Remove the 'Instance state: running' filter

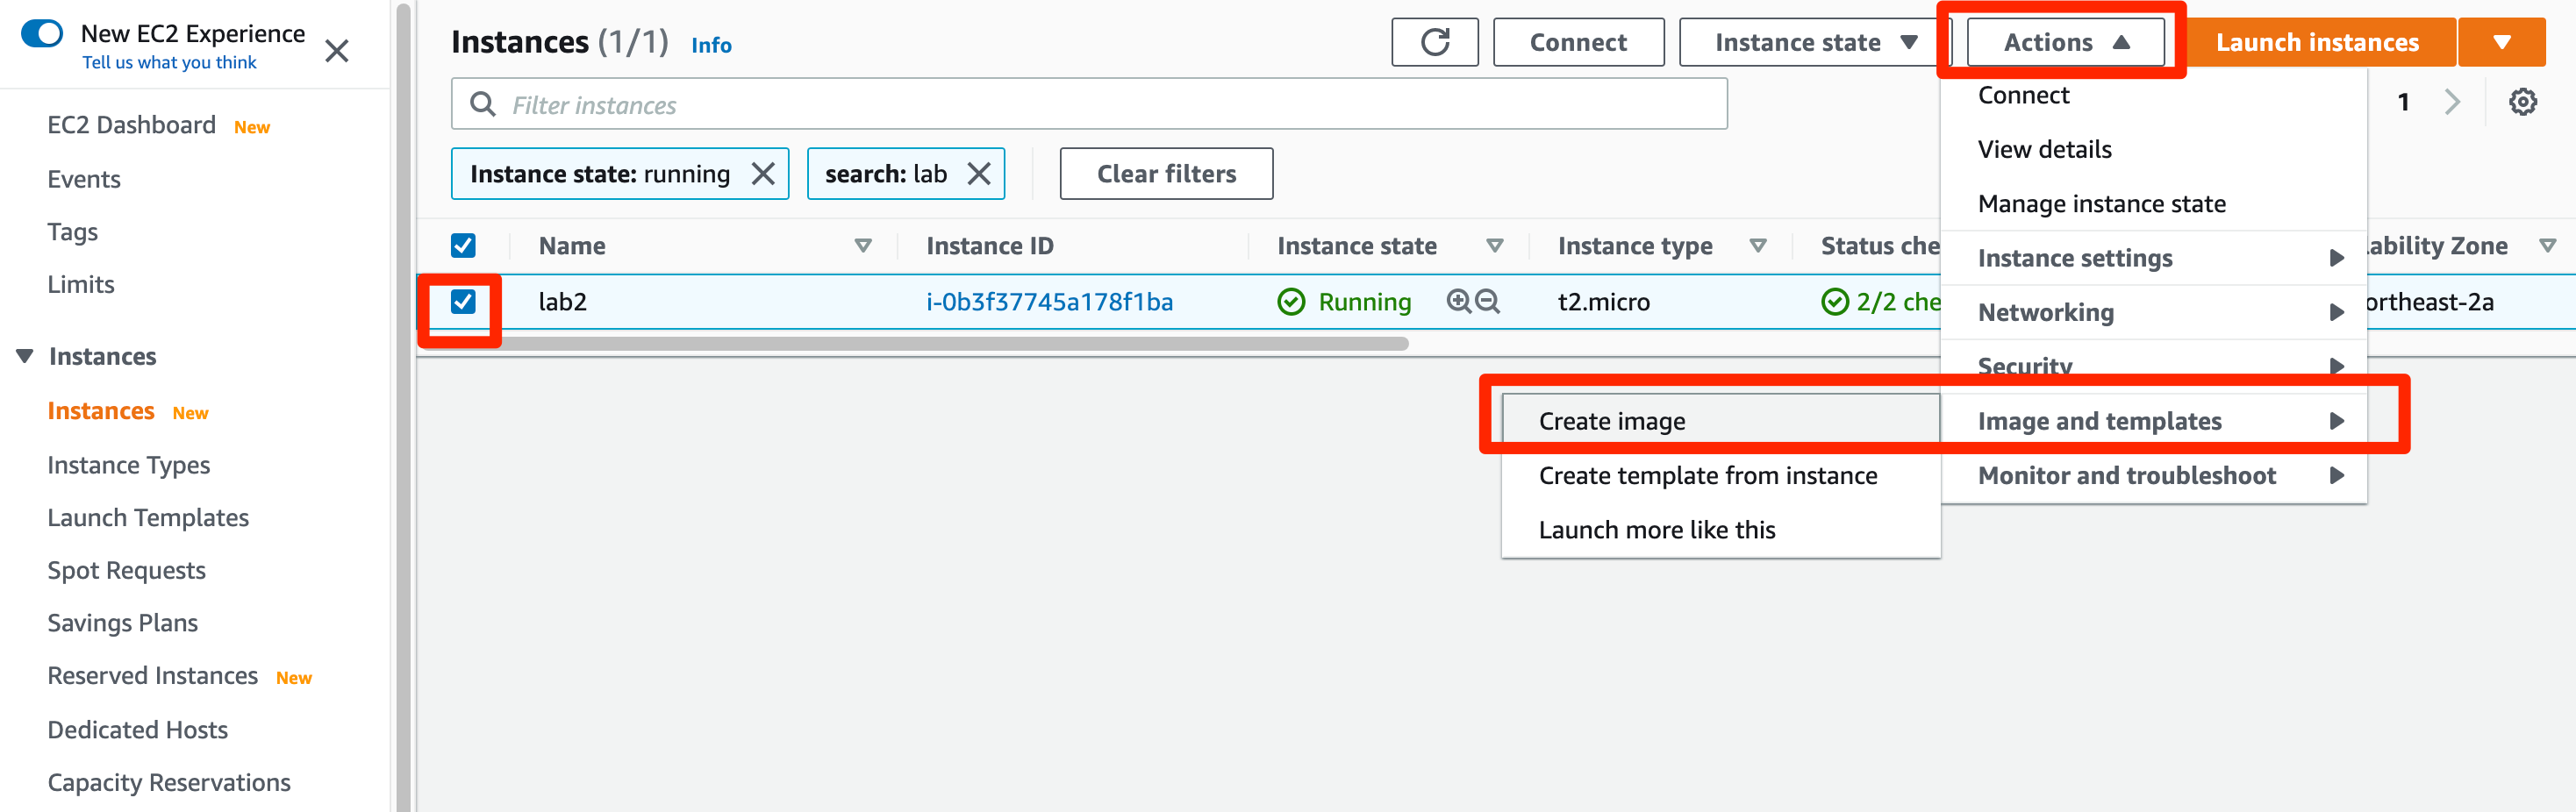763,174
